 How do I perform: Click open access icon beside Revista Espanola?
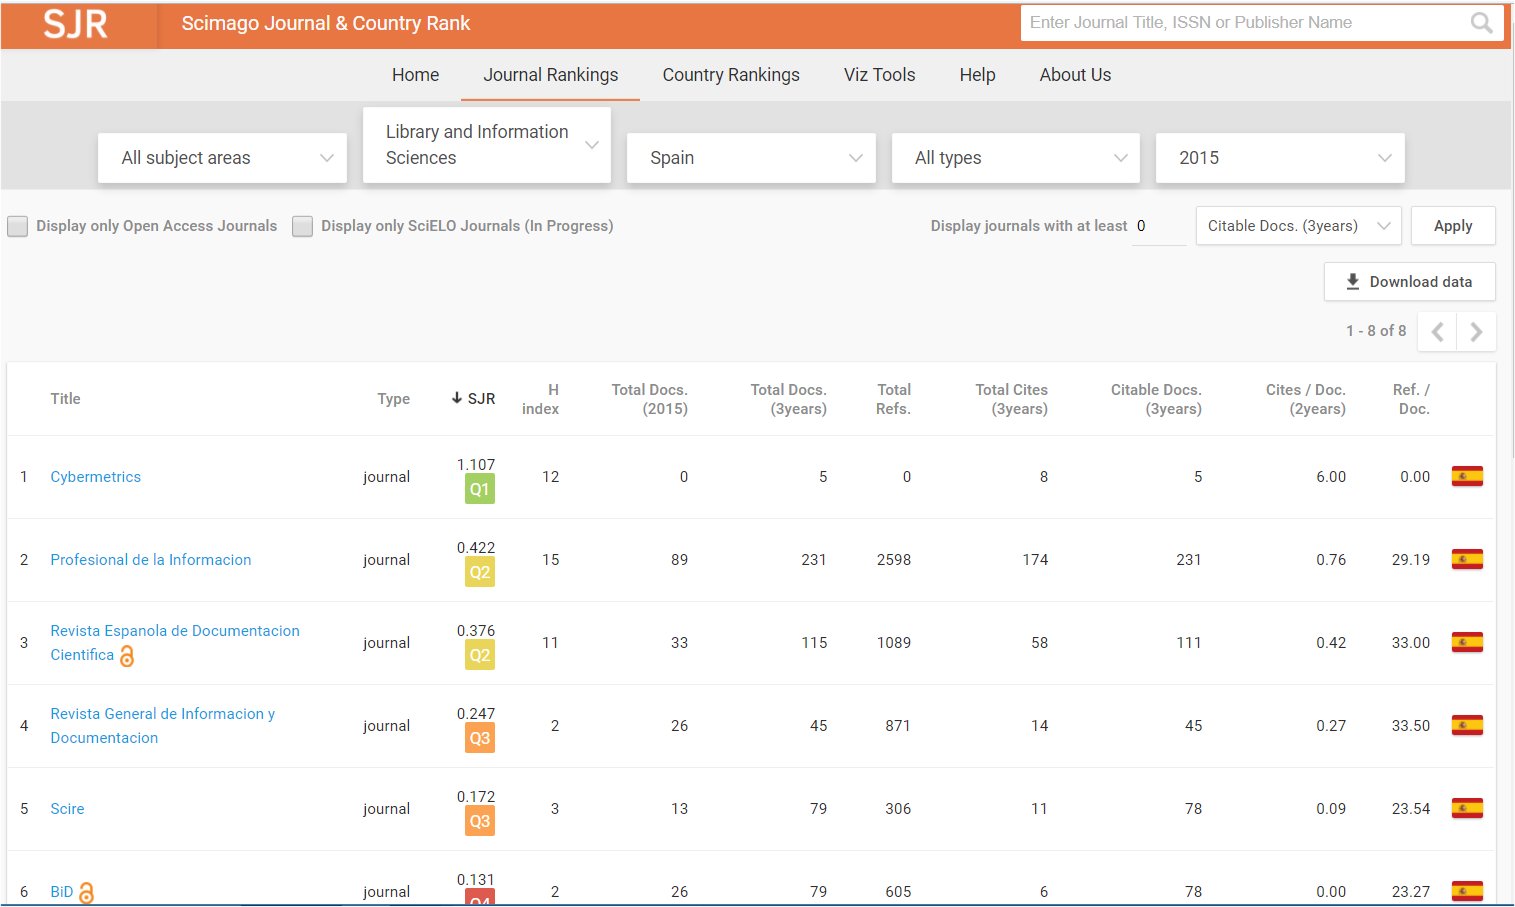pos(127,656)
